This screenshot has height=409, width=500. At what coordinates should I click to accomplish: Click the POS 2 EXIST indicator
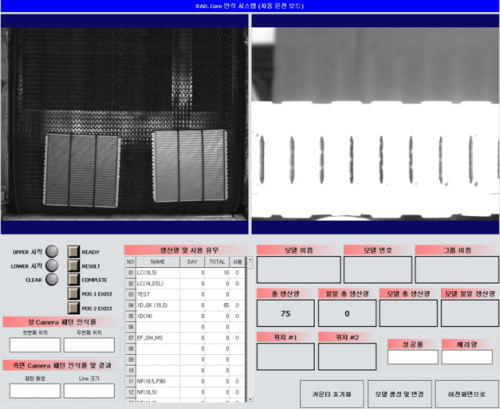click(x=73, y=308)
